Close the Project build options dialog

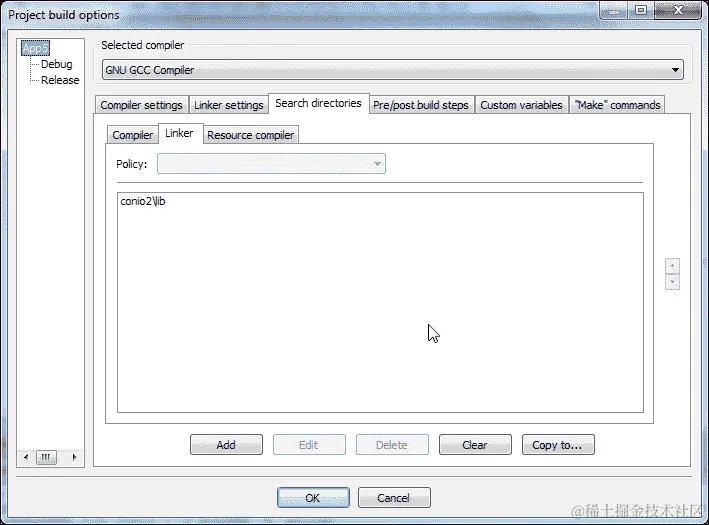[678, 10]
